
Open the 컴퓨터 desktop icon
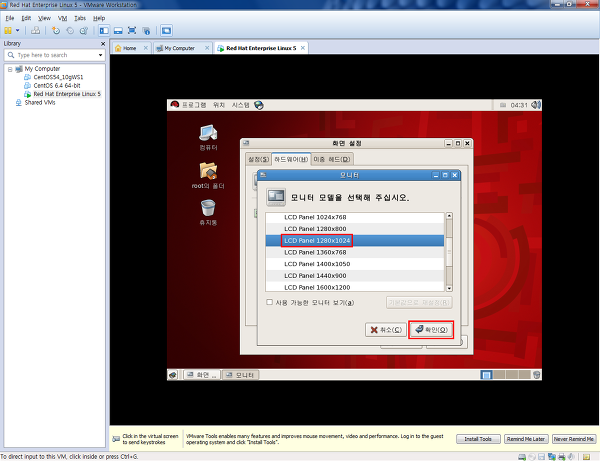pyautogui.click(x=208, y=137)
